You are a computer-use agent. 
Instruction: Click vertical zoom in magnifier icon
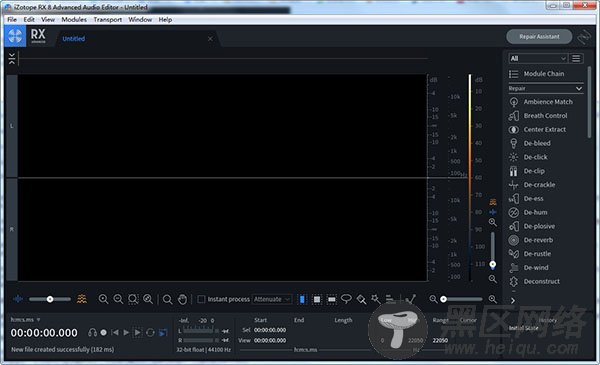click(493, 222)
